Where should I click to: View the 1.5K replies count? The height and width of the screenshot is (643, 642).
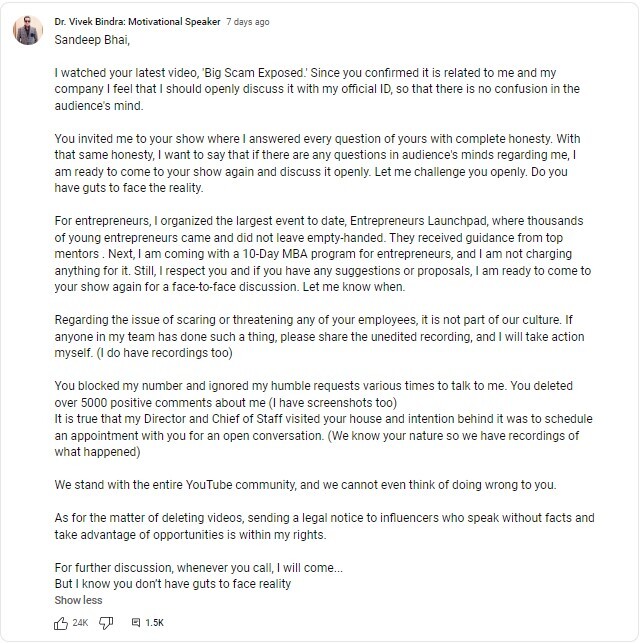pos(155,623)
